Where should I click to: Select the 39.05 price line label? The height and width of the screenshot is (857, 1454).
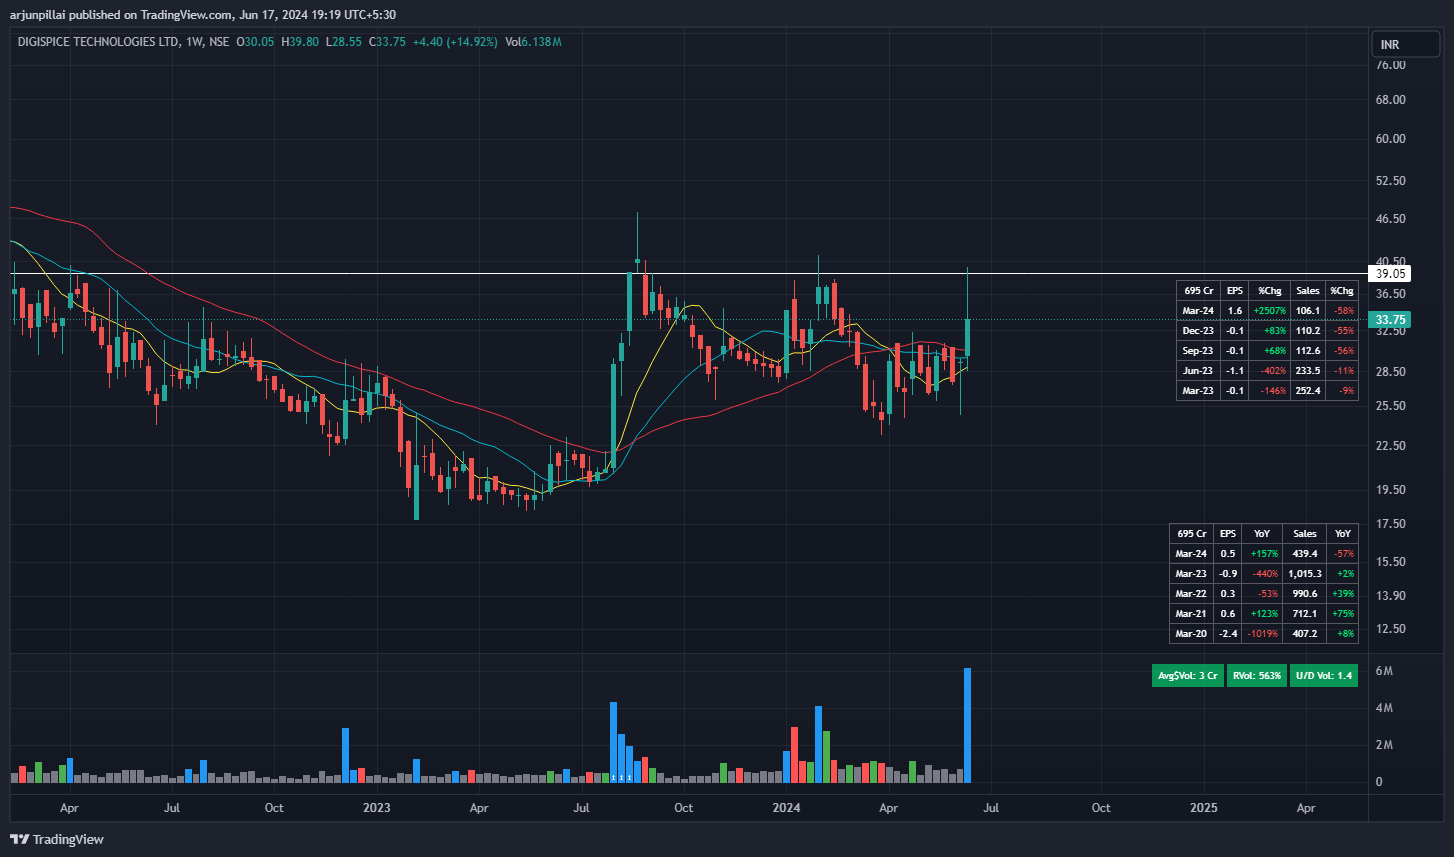pyautogui.click(x=1391, y=273)
